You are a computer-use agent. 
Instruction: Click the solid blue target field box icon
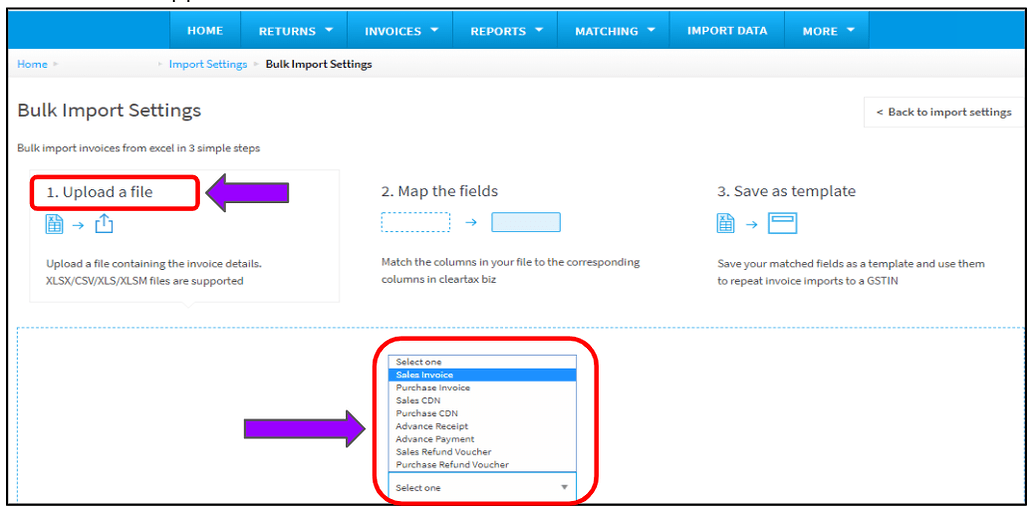[x=525, y=222]
